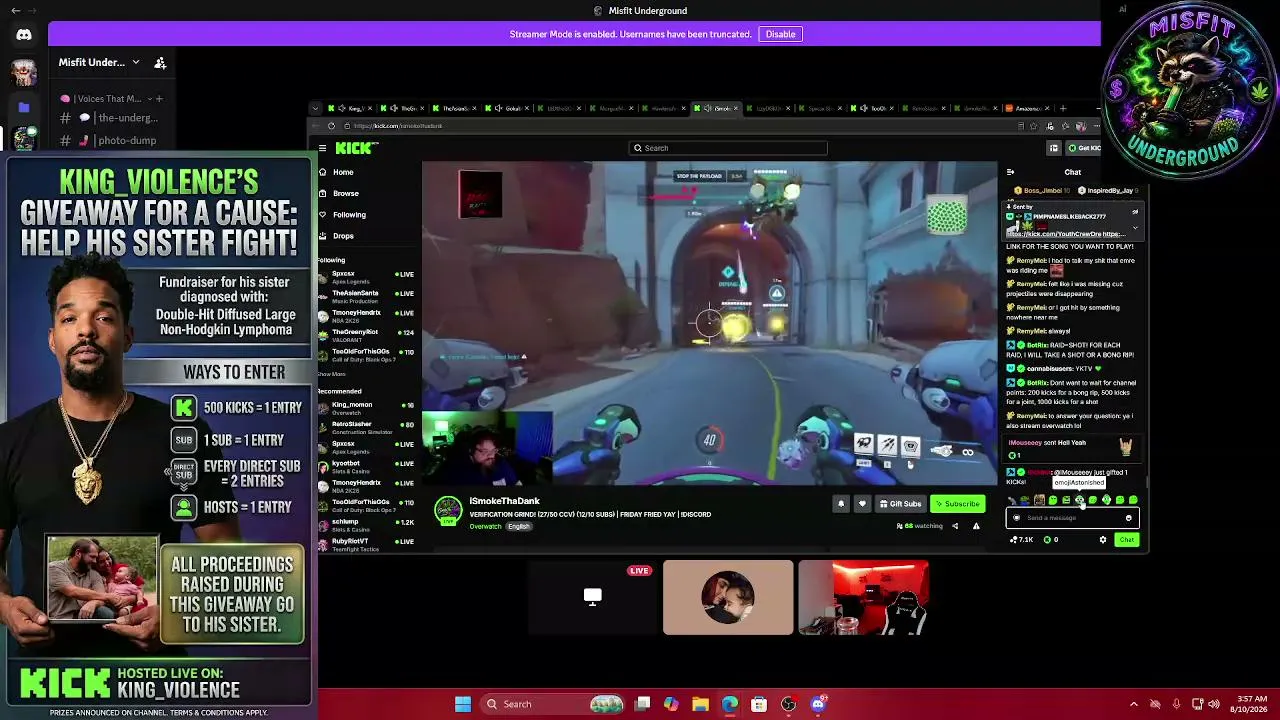The height and width of the screenshot is (720, 1280).
Task: Open the-underground Discord channel
Action: point(115,118)
